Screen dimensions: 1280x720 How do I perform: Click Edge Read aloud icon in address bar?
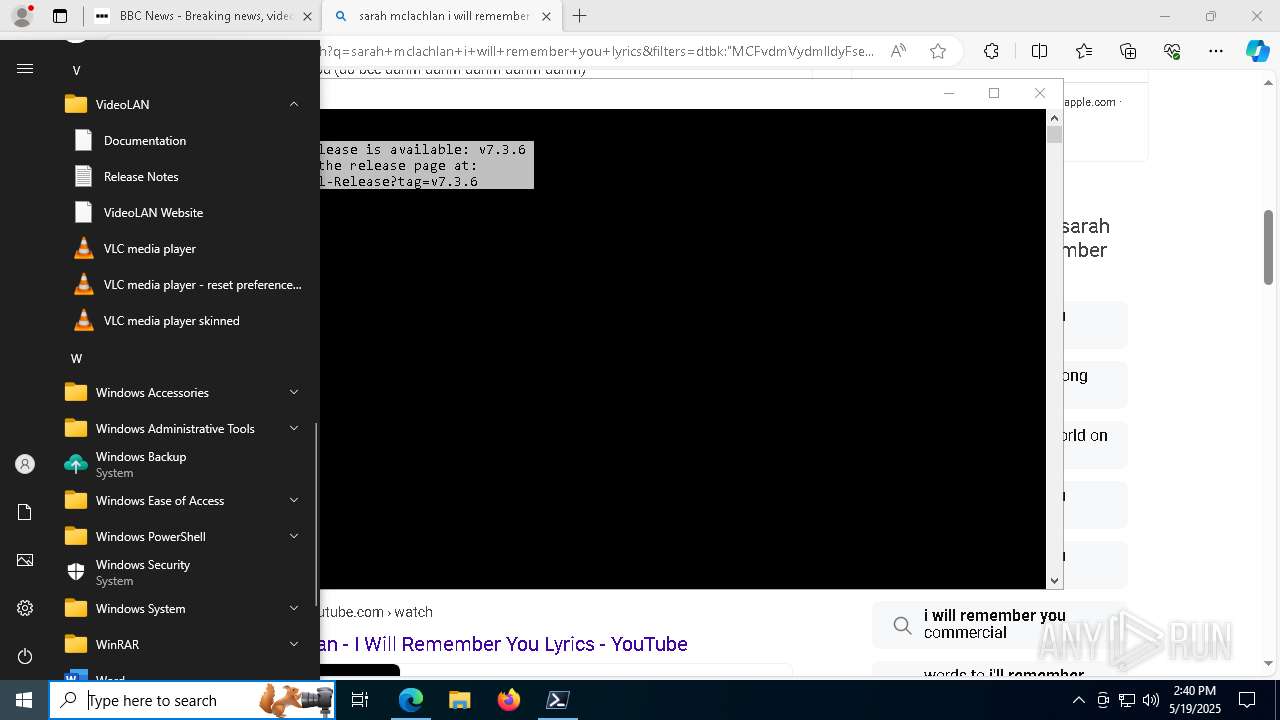pos(898,51)
